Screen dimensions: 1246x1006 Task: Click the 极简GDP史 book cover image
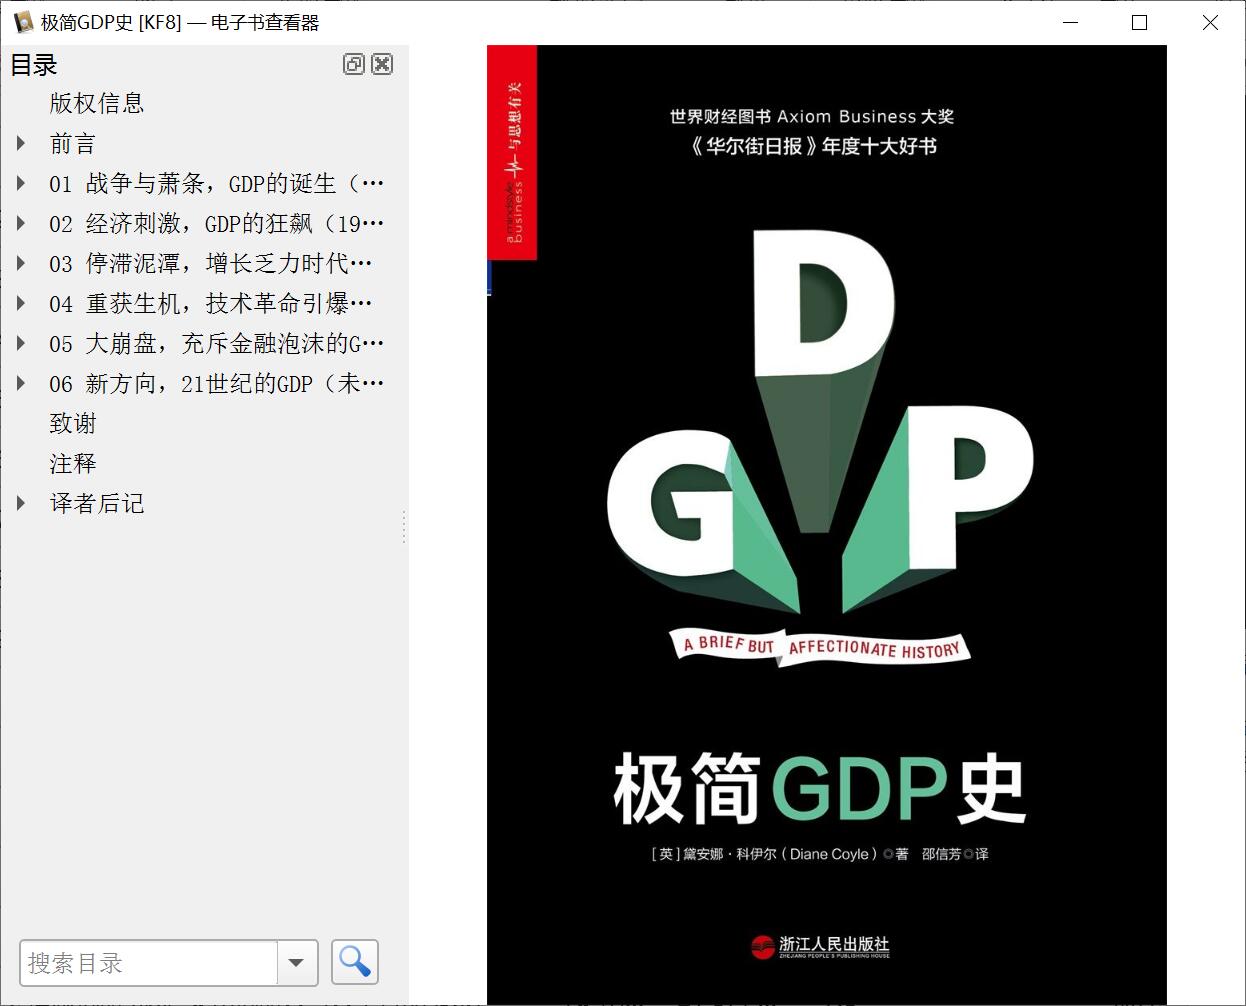coord(827,525)
